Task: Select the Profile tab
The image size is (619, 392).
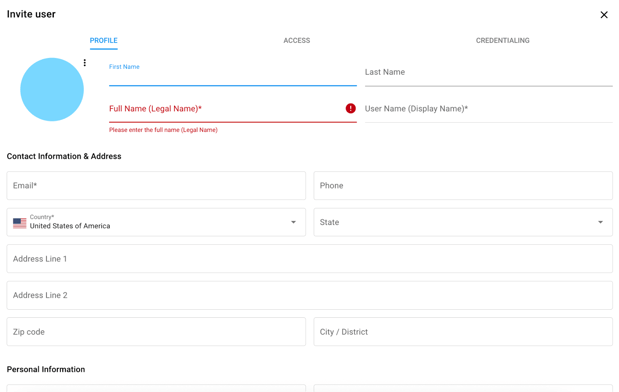Action: pos(103,40)
